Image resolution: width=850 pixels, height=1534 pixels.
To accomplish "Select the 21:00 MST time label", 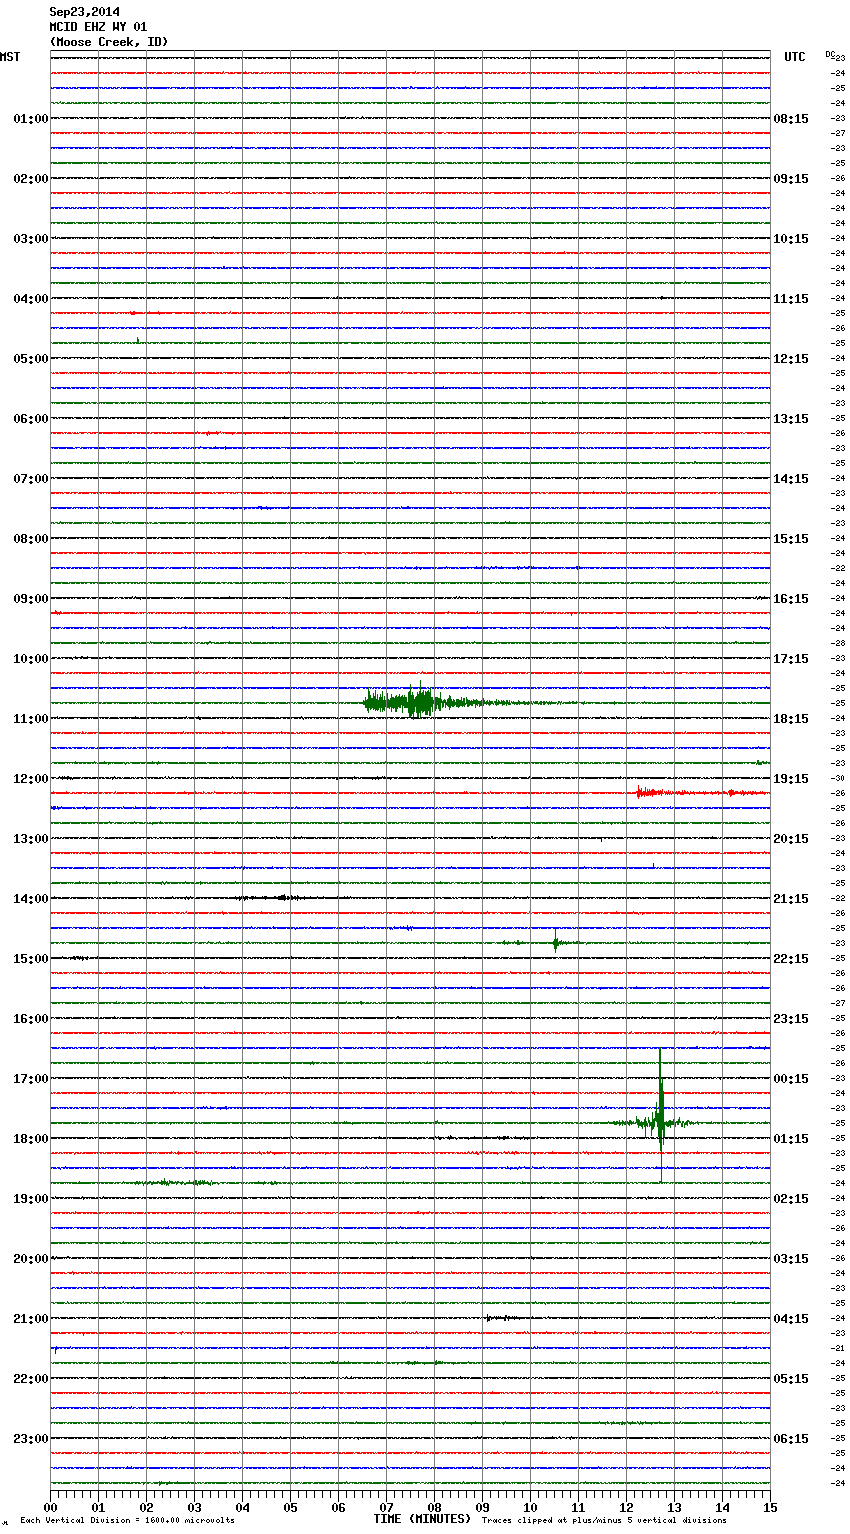I will (x=31, y=1319).
